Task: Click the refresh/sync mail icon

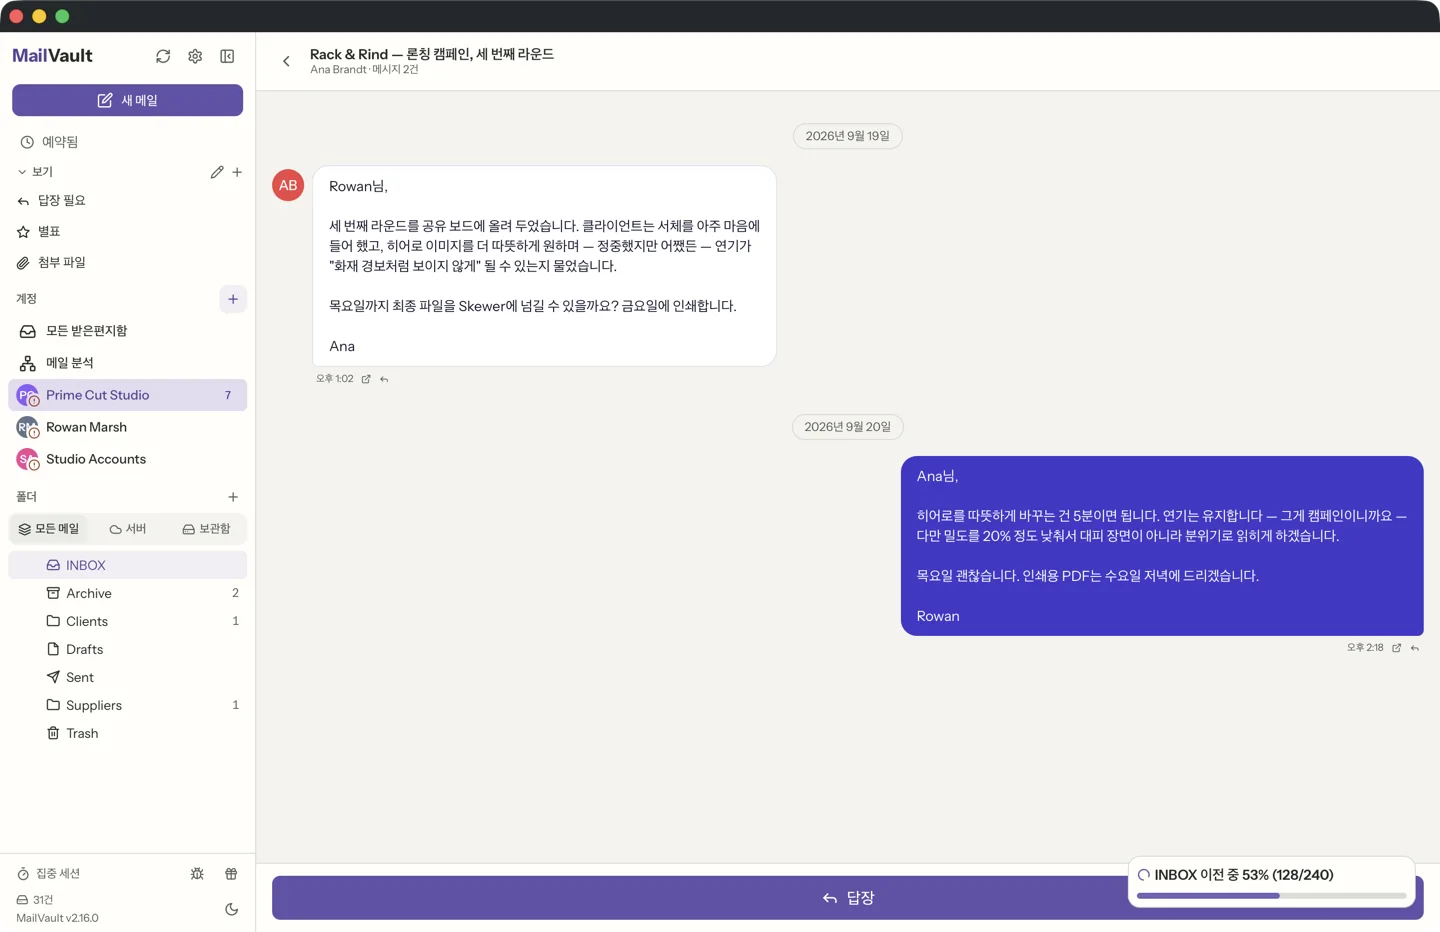Action: coord(163,56)
